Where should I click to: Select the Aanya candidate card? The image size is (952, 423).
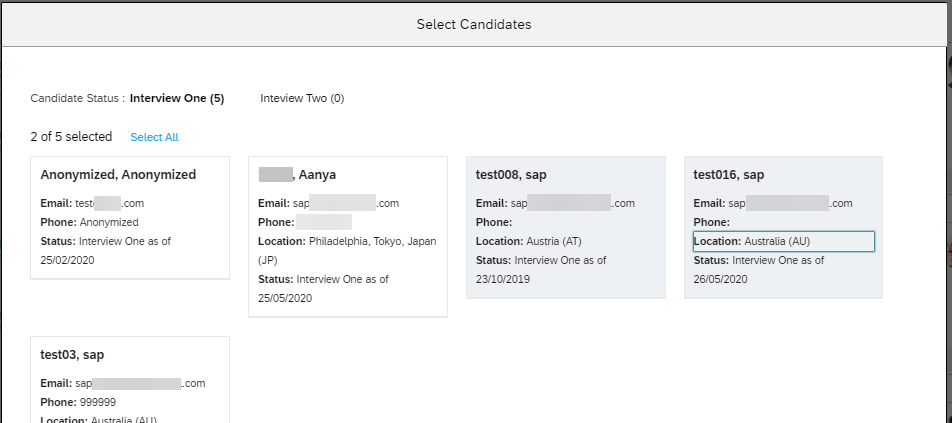348,237
